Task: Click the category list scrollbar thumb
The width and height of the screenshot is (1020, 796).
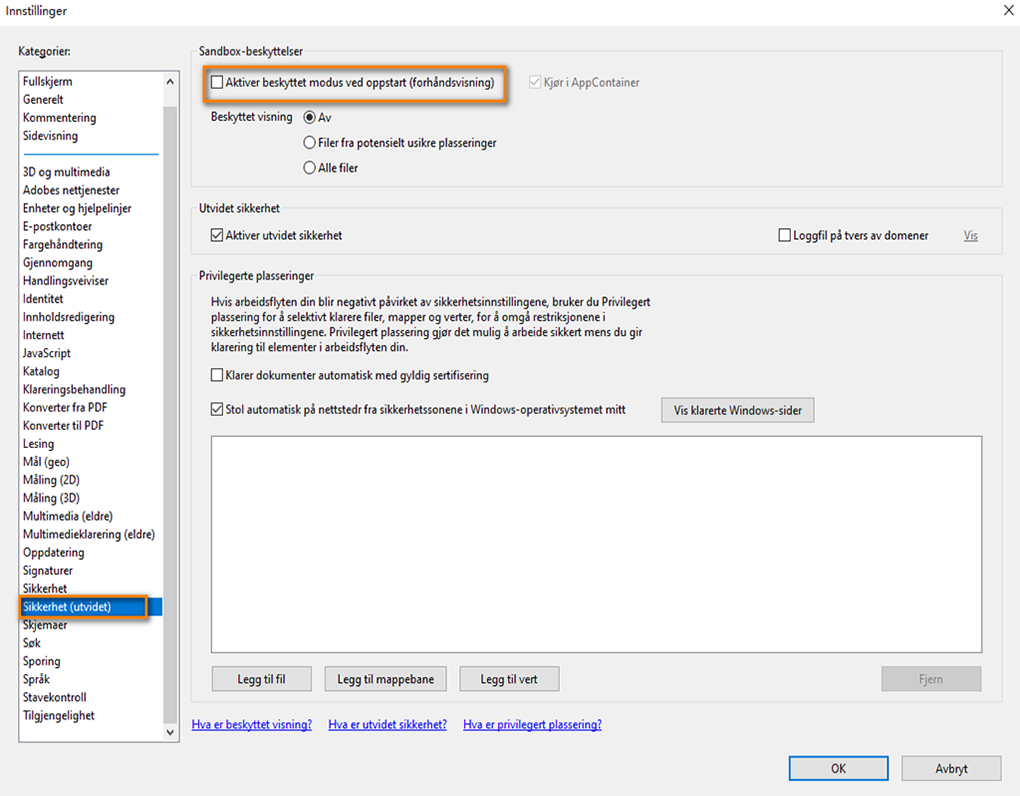Action: click(x=170, y=414)
